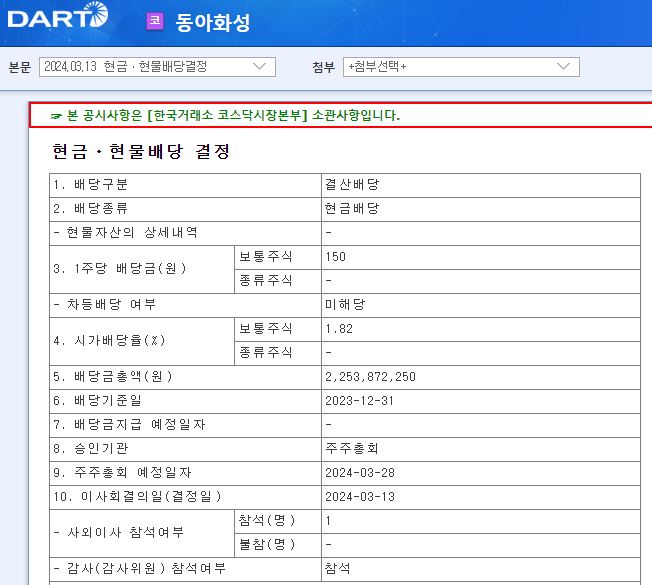Select the 7. 배당금지급 예정일자 label
The image size is (652, 585).
[129, 425]
